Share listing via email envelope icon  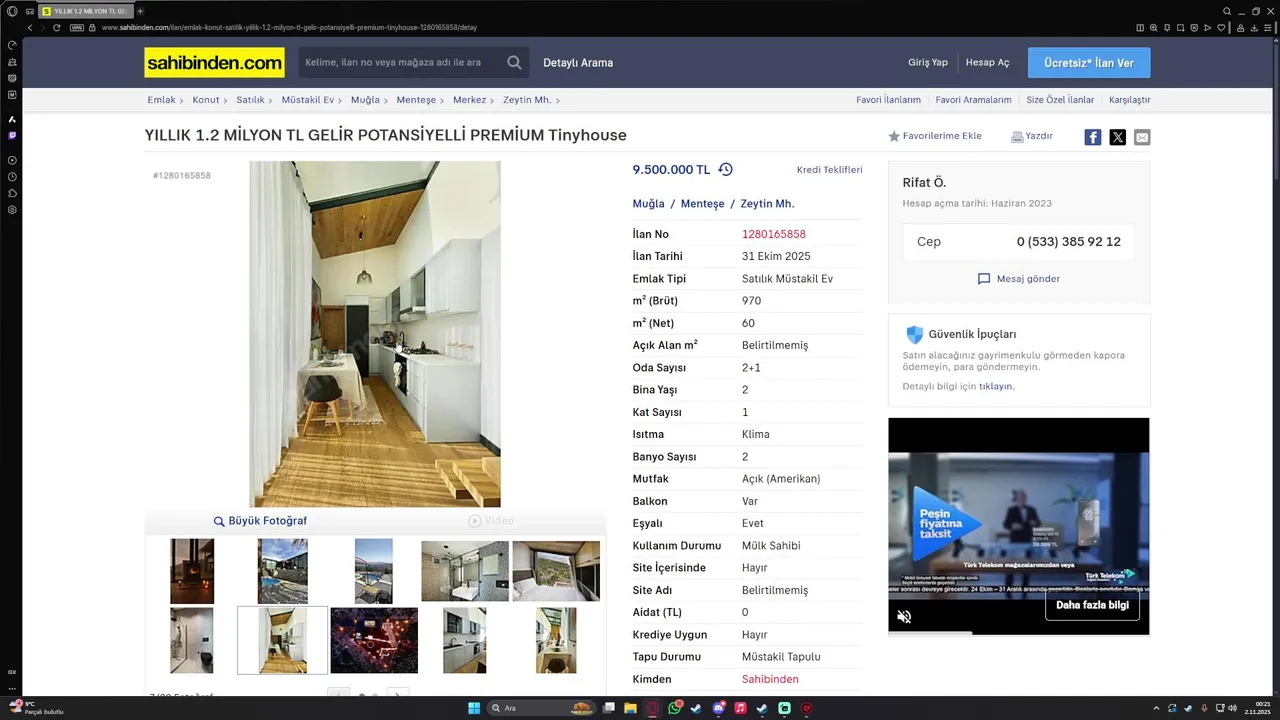1142,137
